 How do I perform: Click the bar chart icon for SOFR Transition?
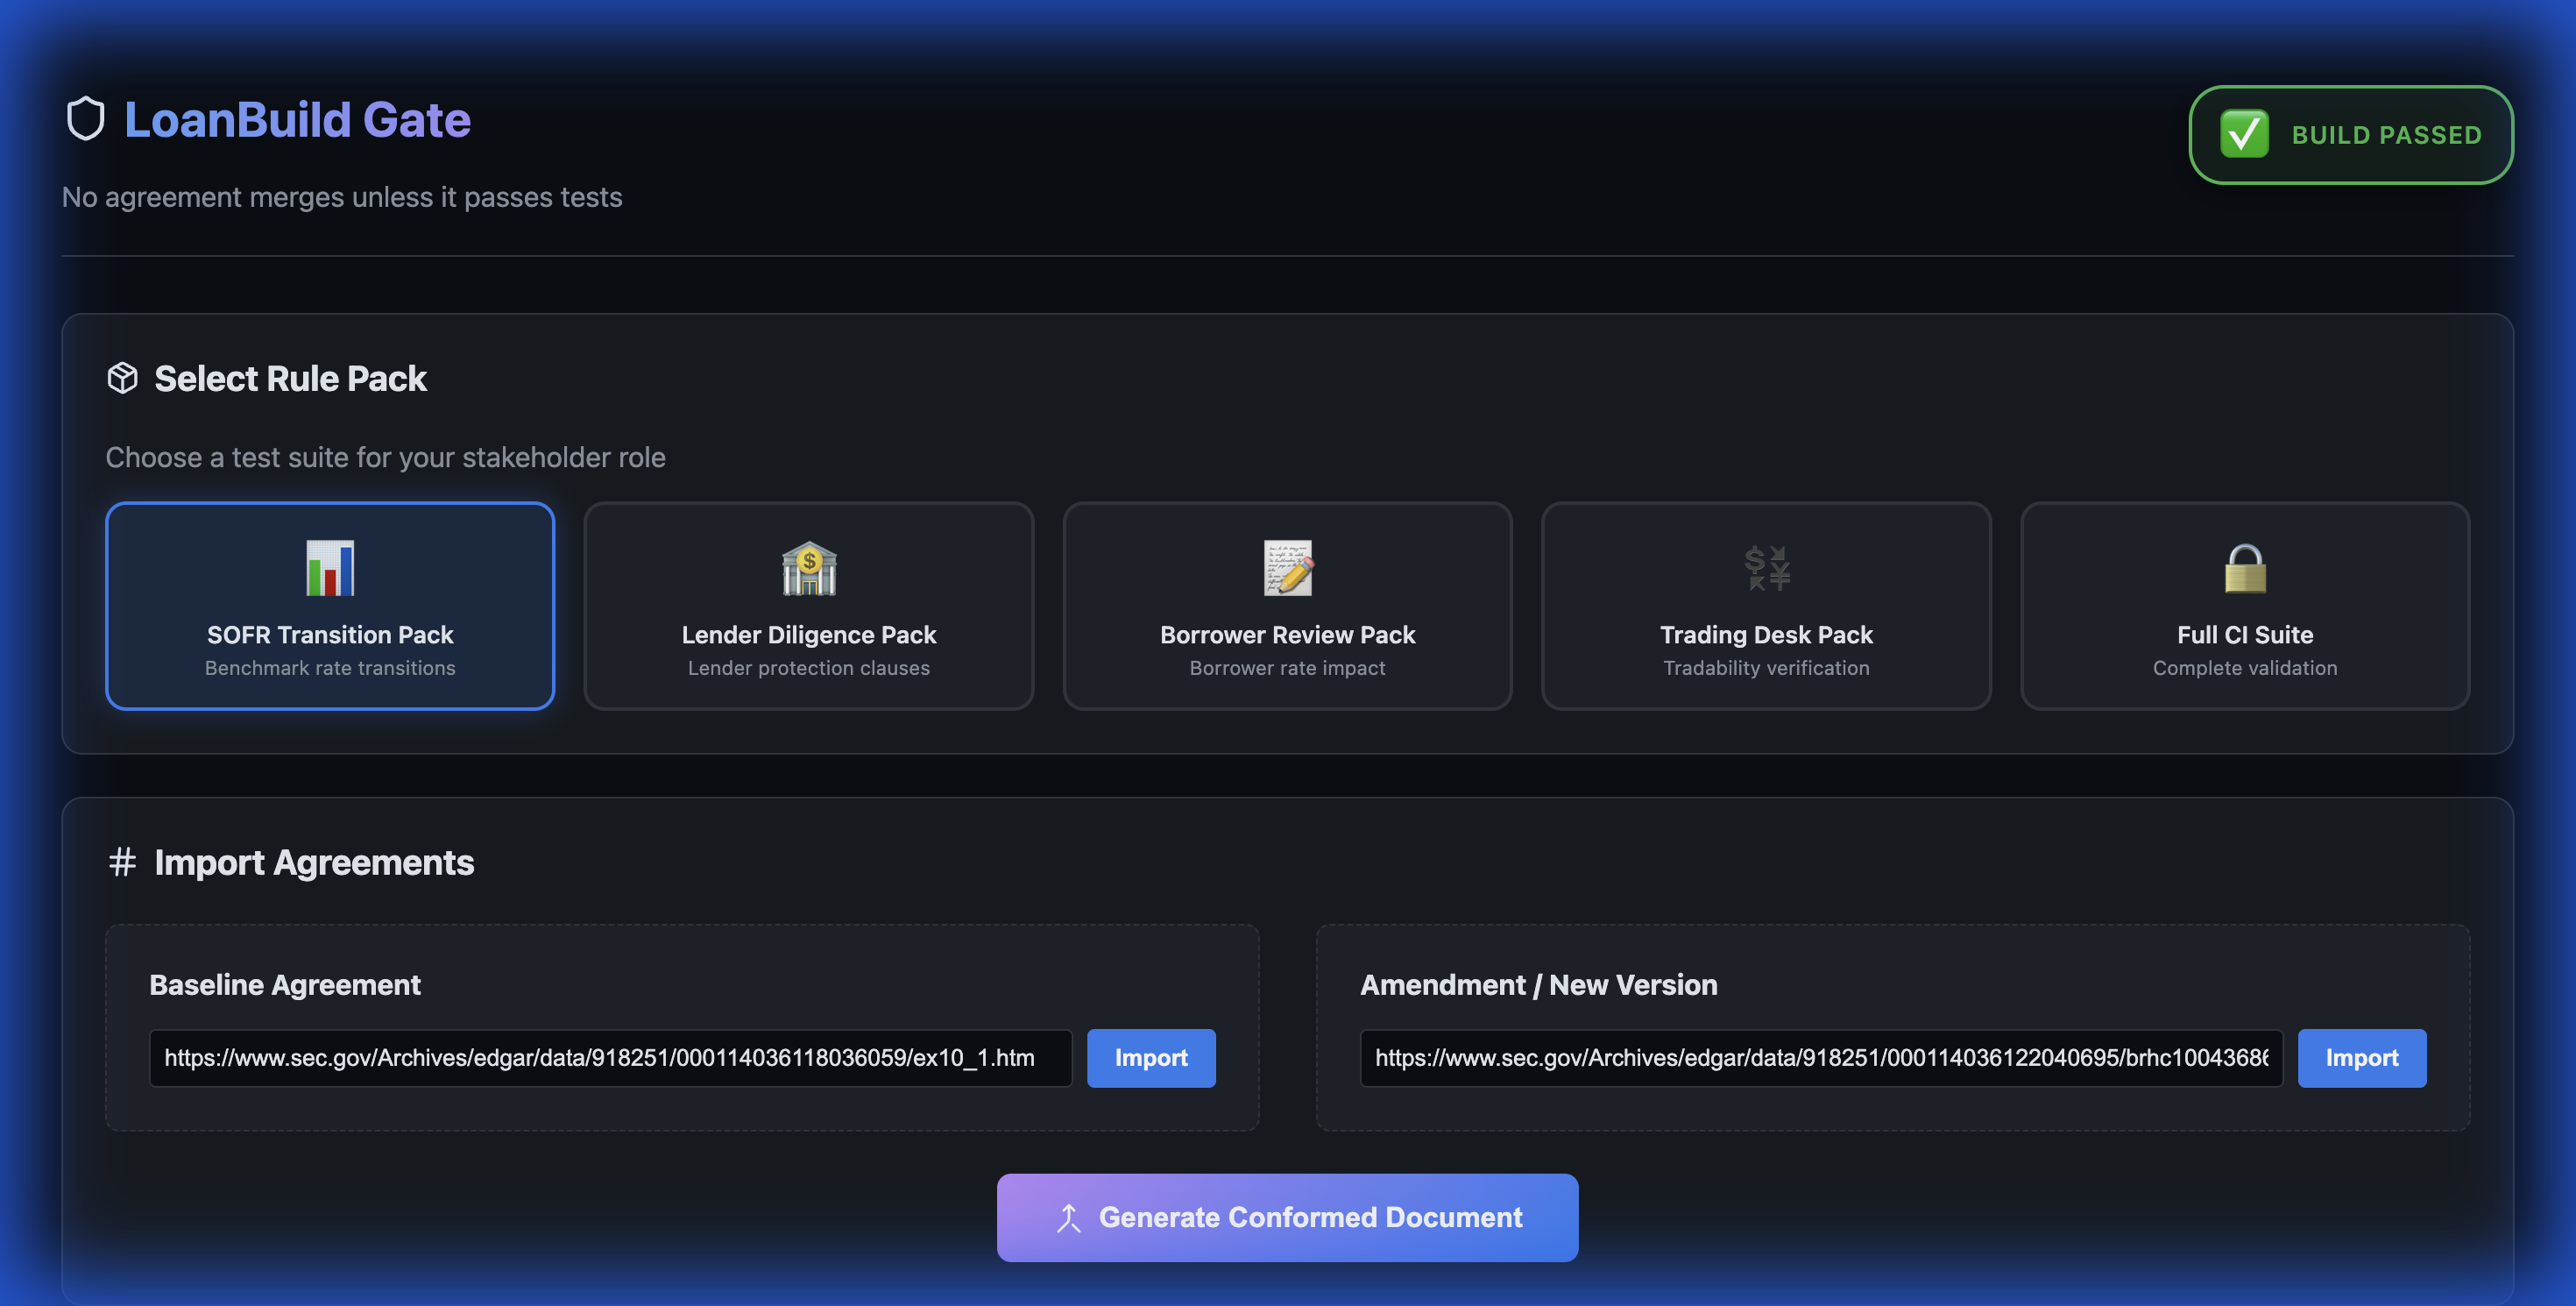(330, 568)
